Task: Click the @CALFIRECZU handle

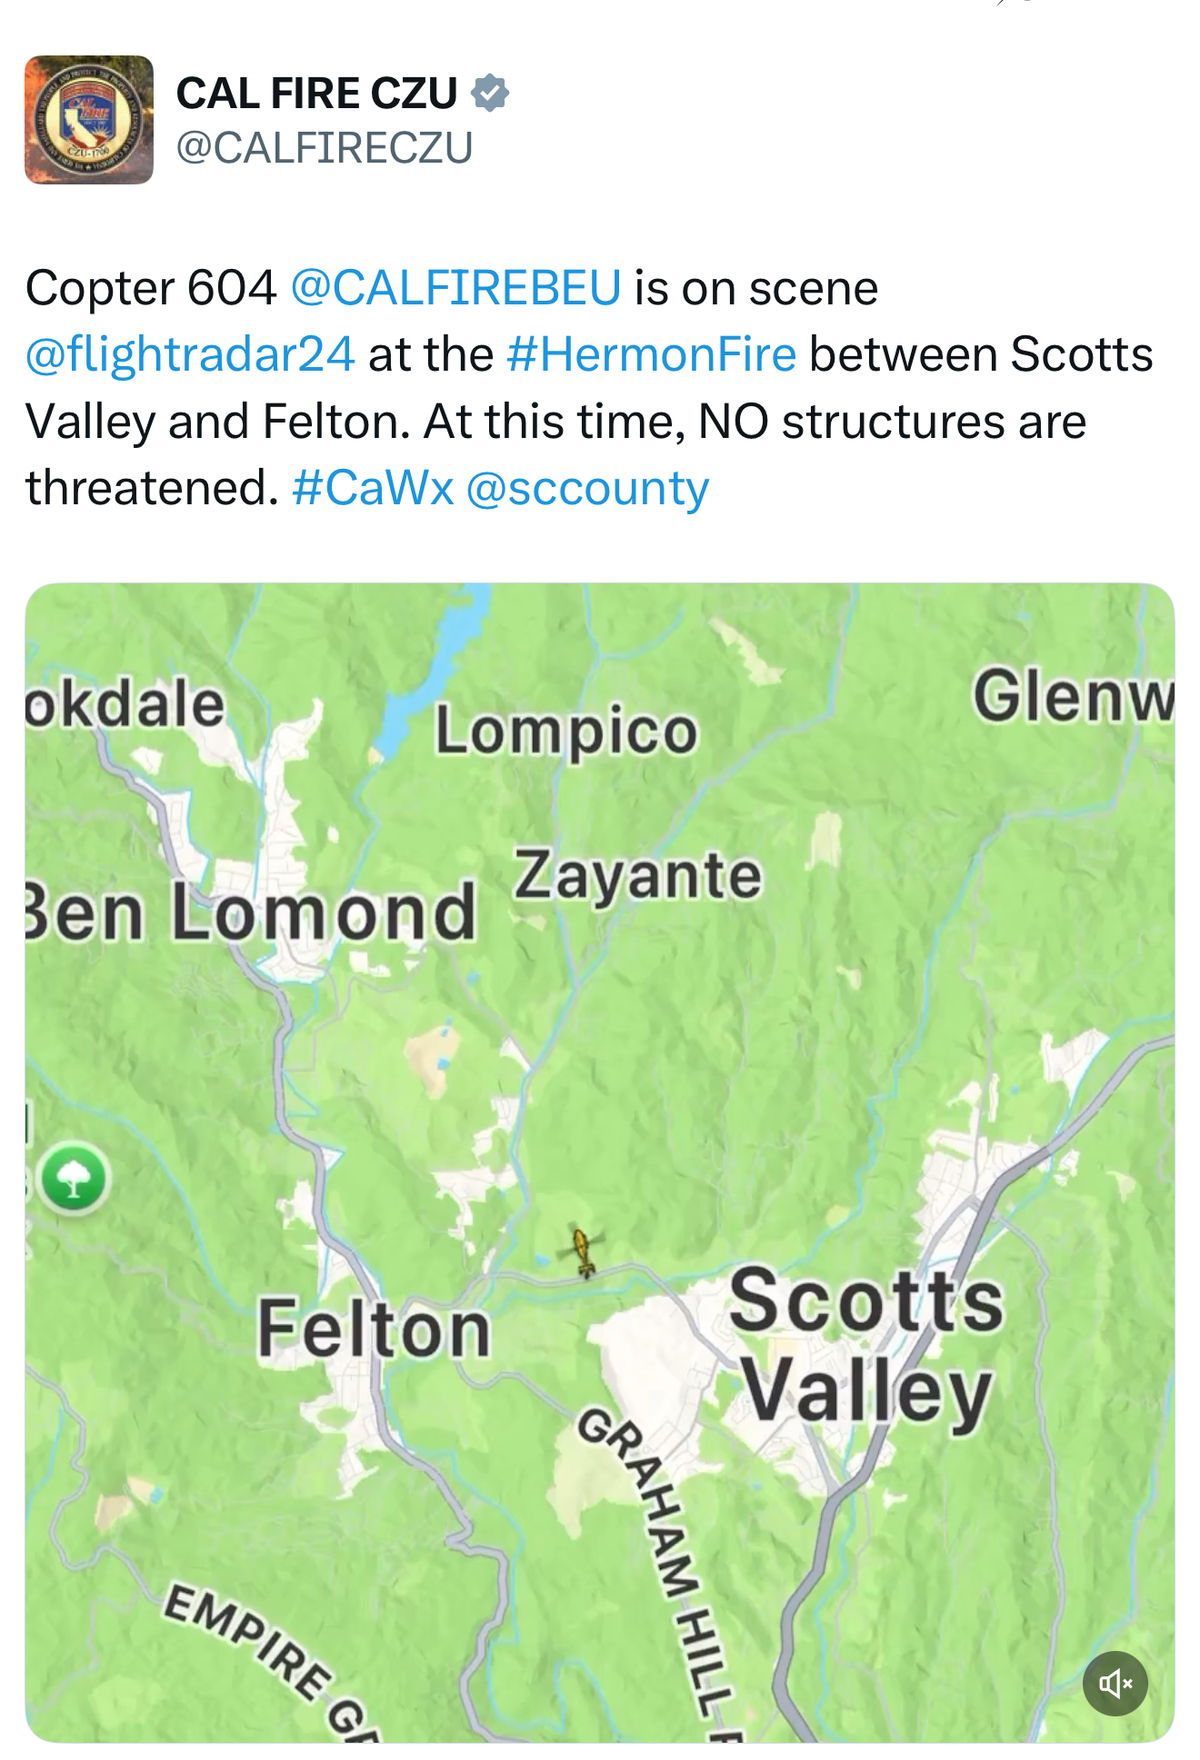Action: click(x=324, y=148)
